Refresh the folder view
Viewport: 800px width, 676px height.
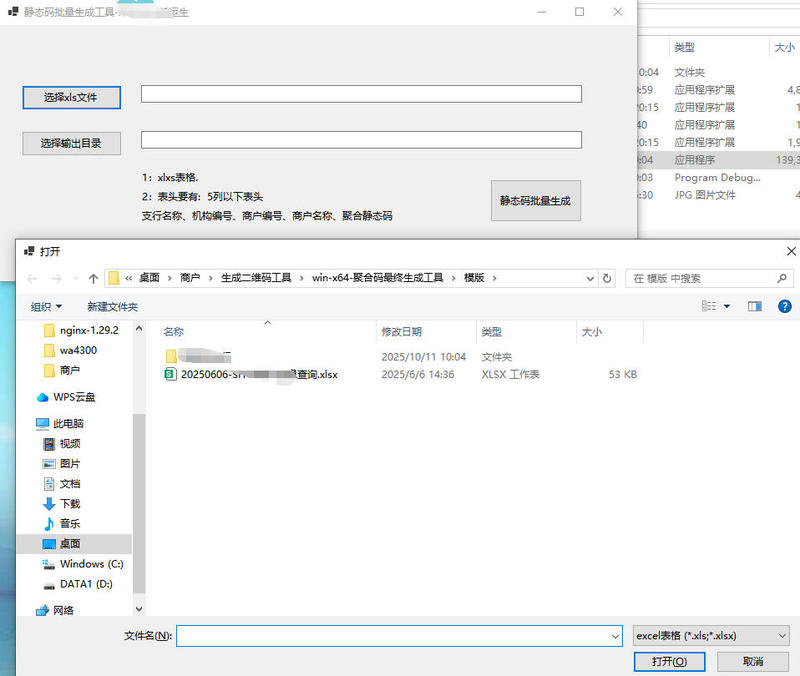[607, 279]
